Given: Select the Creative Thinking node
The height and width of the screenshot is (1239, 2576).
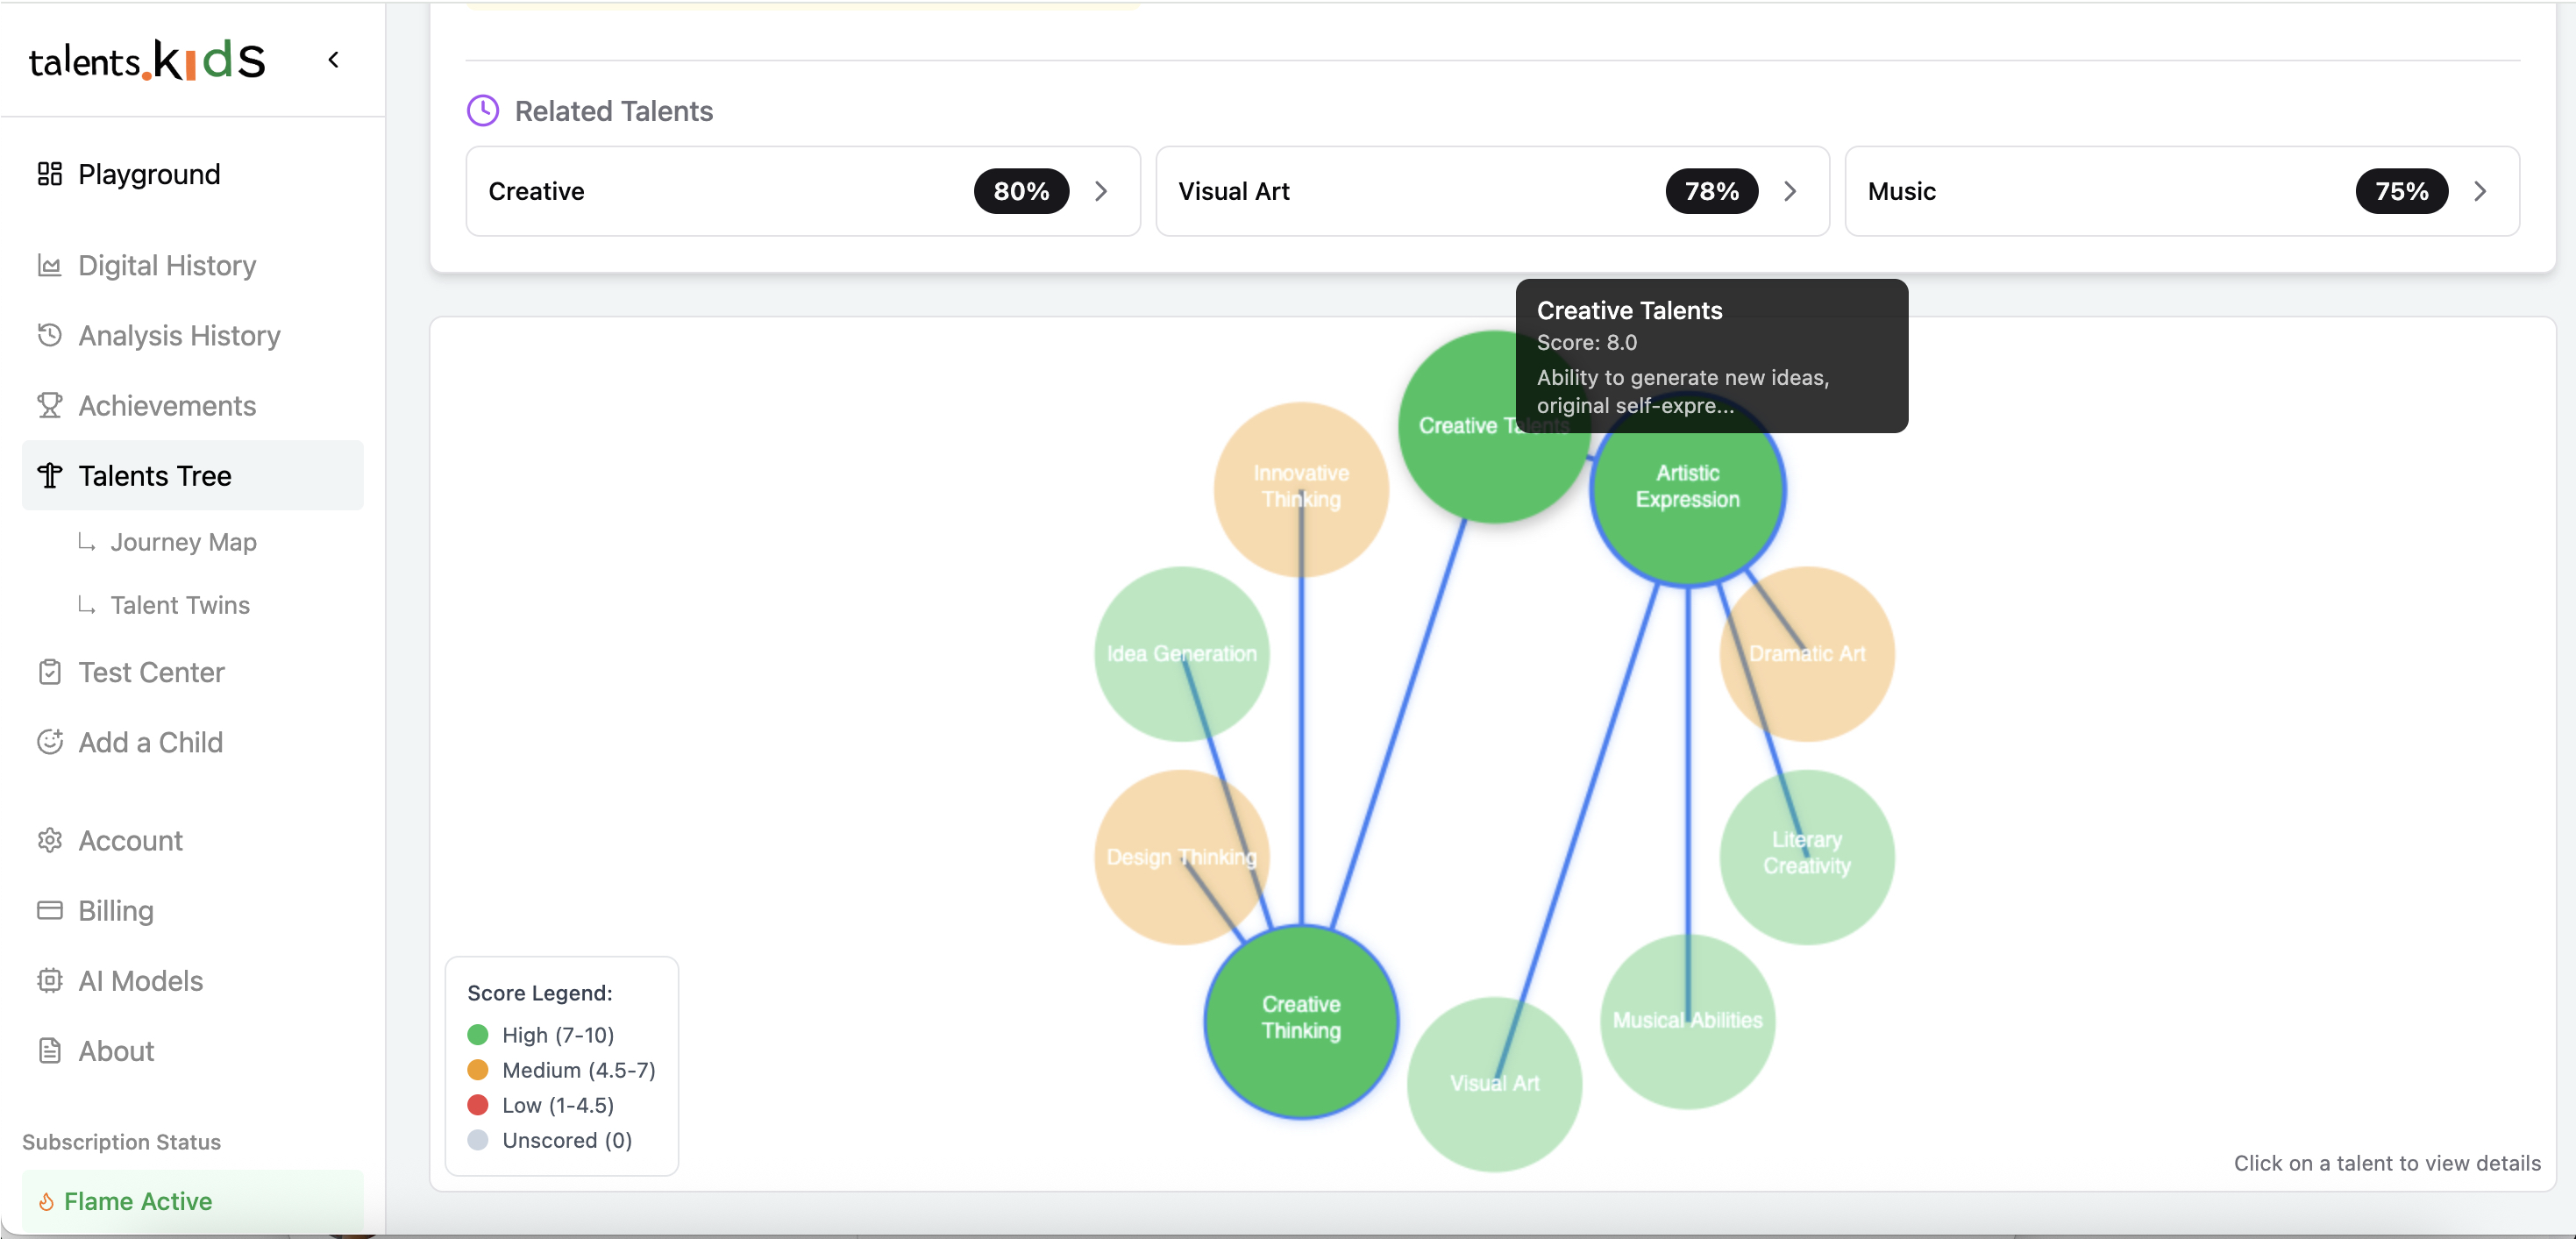Looking at the screenshot, I should coord(1301,1019).
